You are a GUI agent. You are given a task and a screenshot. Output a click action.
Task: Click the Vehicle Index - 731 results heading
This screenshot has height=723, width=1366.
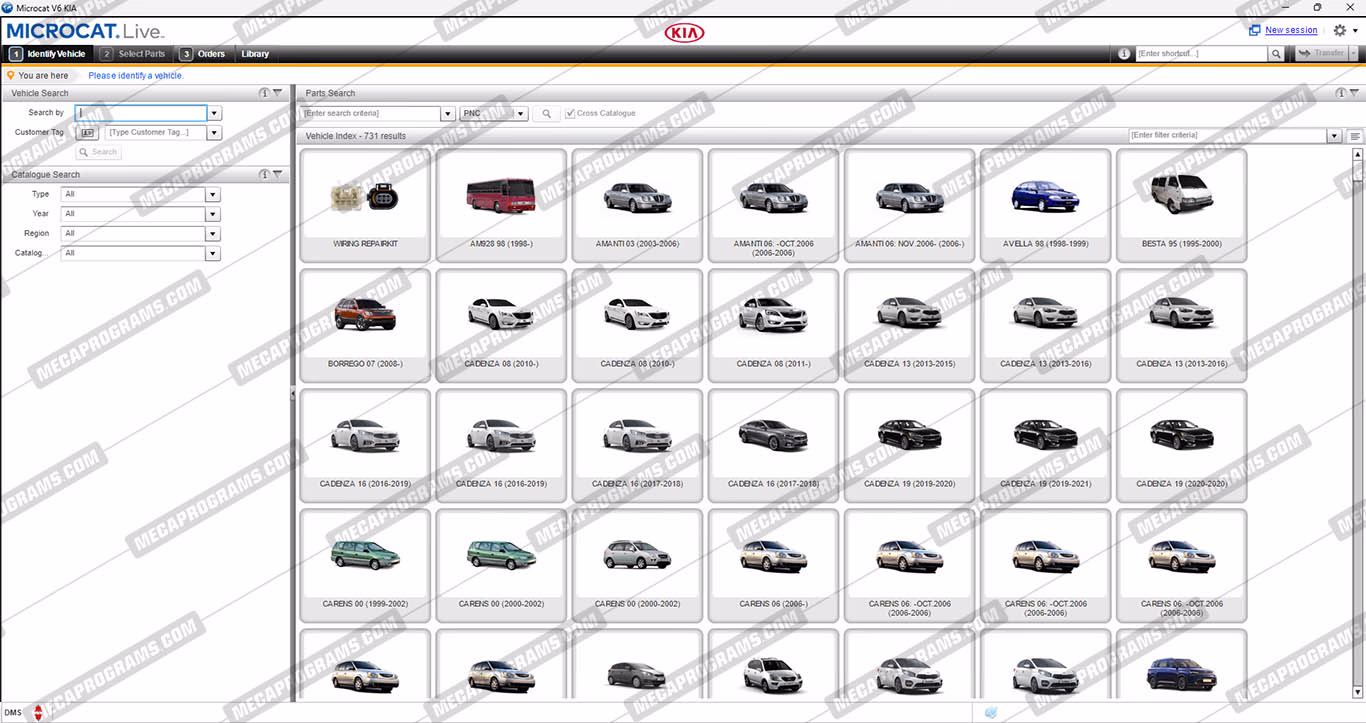tap(356, 136)
